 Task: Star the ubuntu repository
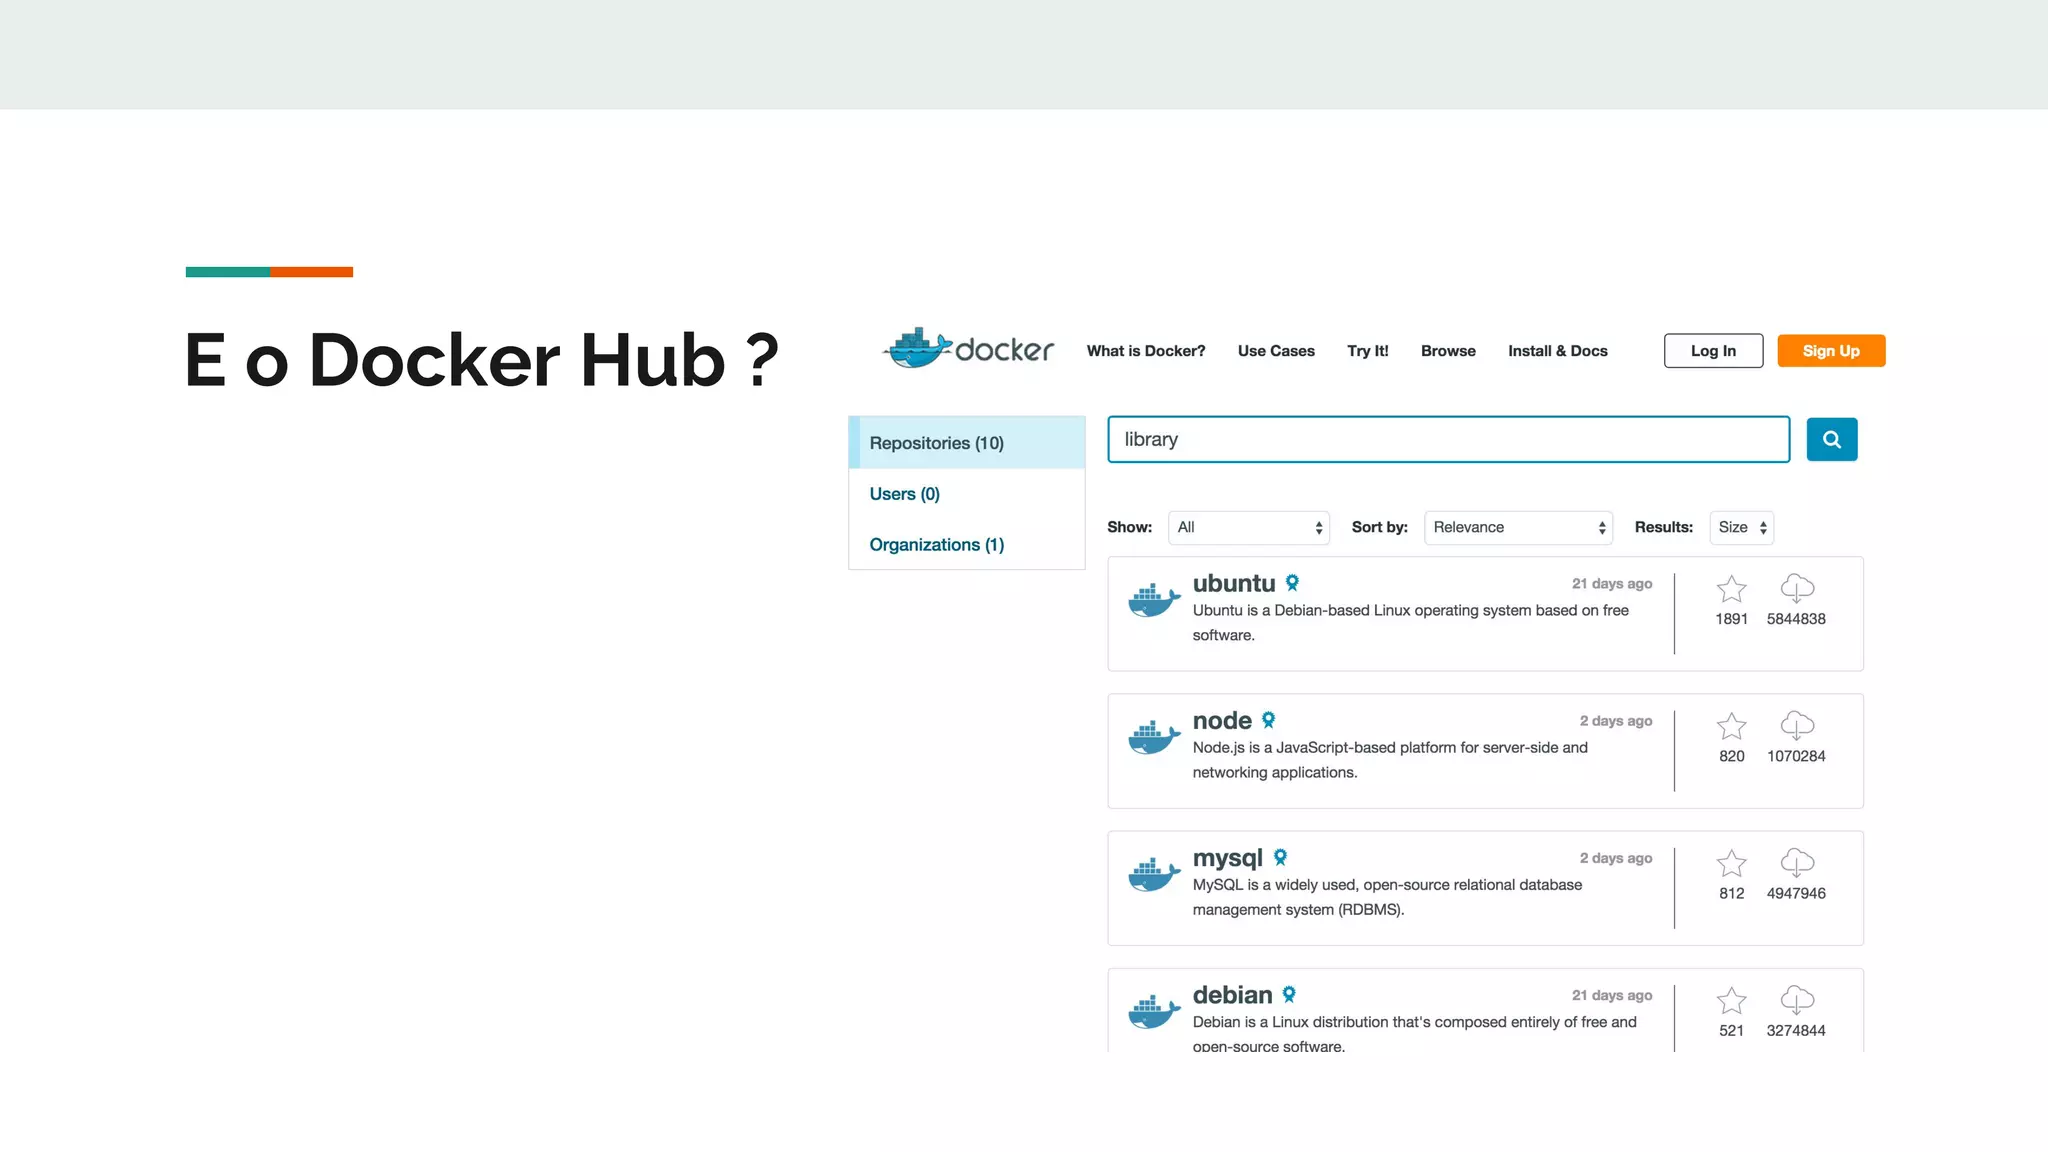(1731, 589)
